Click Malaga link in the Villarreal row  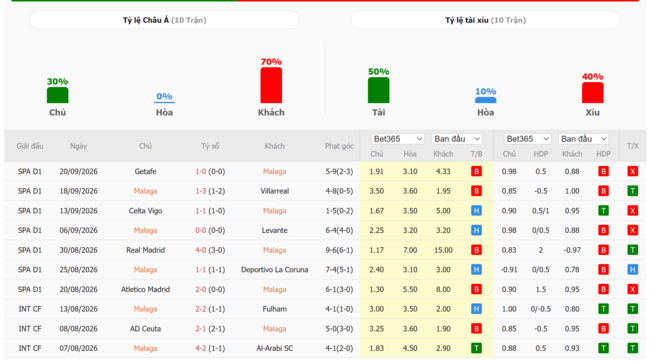click(145, 191)
